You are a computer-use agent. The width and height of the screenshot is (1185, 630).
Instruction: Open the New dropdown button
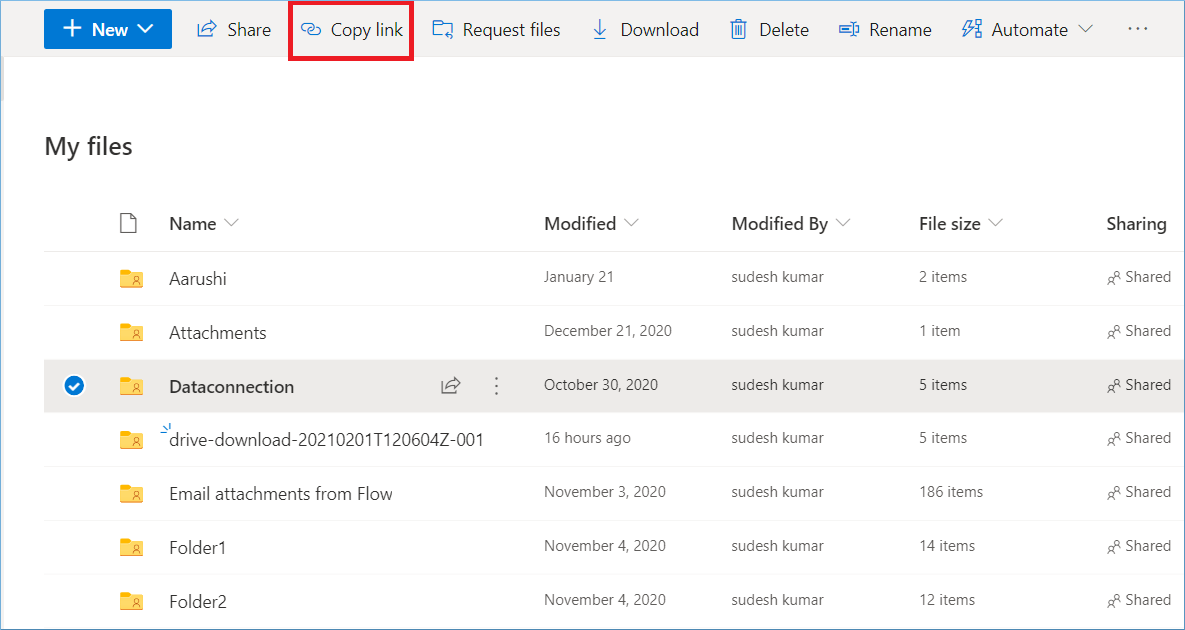(108, 29)
